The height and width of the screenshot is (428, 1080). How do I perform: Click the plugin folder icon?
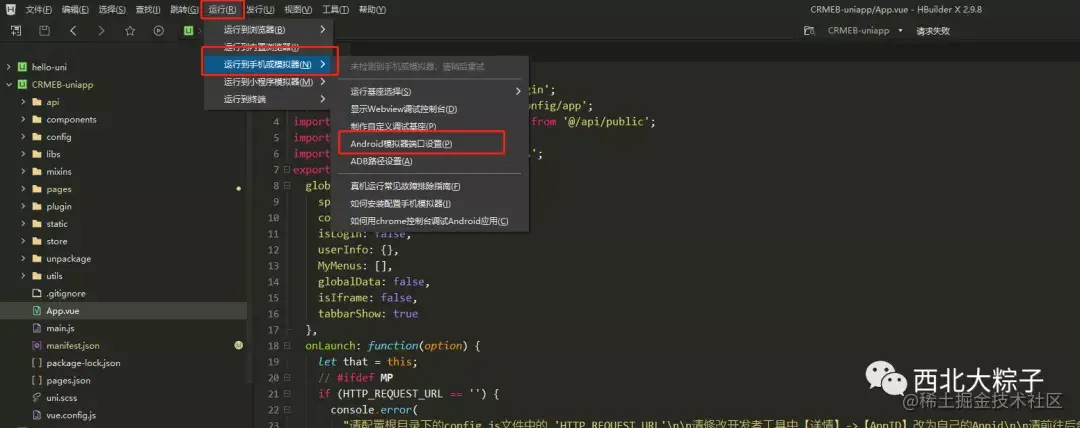click(x=37, y=206)
